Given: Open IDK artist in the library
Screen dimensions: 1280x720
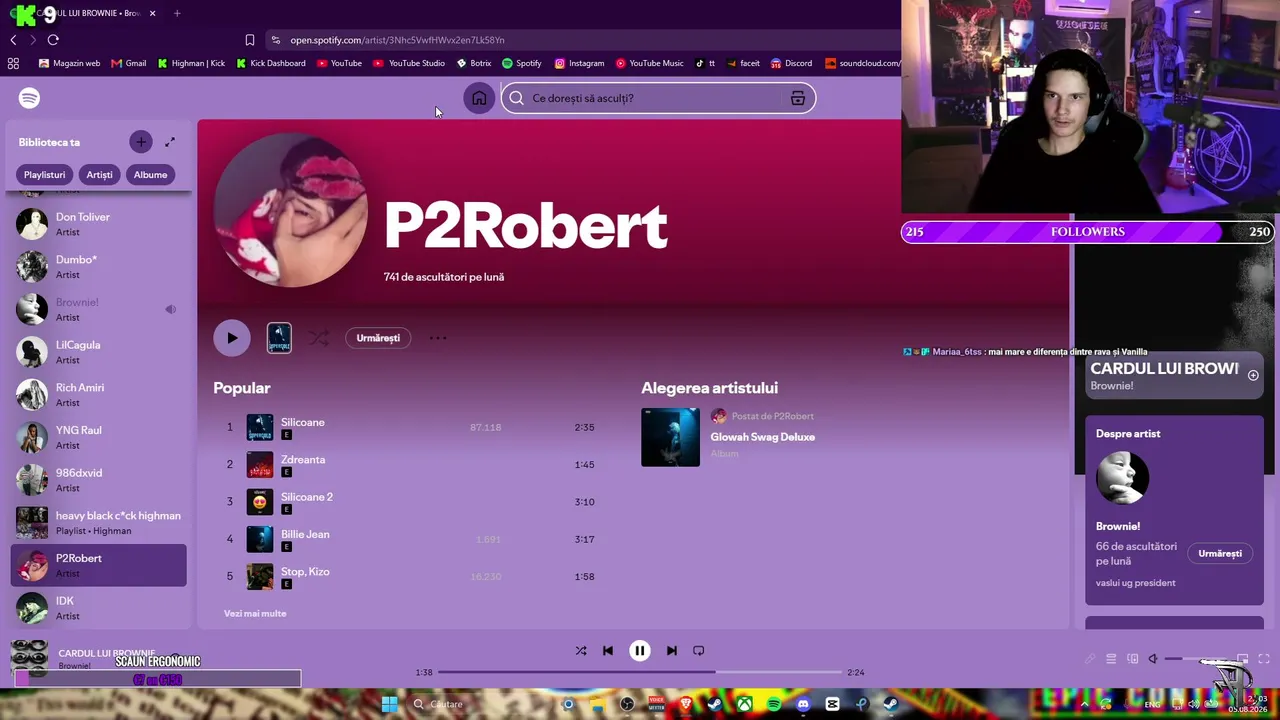Looking at the screenshot, I should 98,608.
